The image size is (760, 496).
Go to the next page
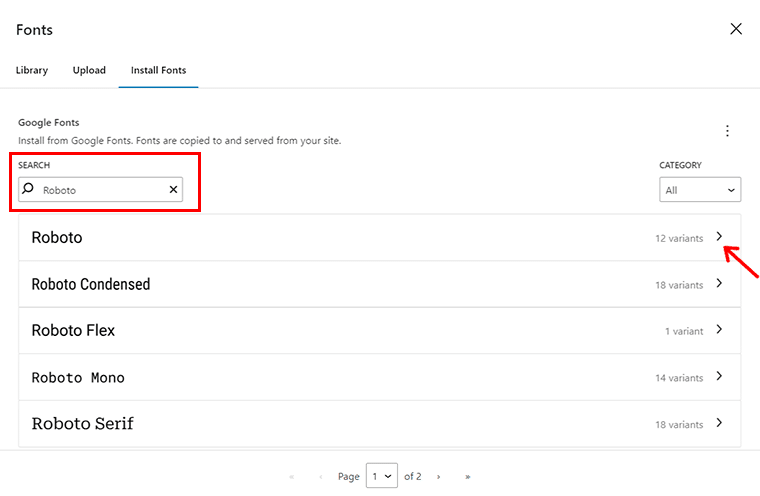tap(438, 477)
